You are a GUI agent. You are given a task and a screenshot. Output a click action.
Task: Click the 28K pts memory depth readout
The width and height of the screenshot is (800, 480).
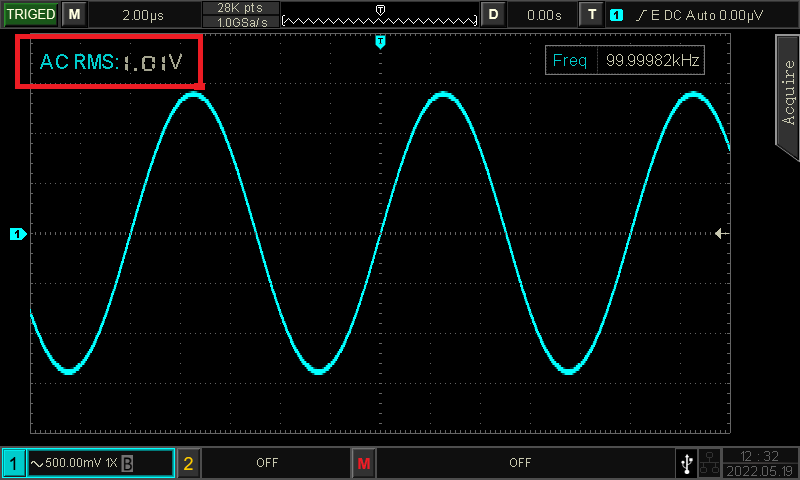coord(239,8)
